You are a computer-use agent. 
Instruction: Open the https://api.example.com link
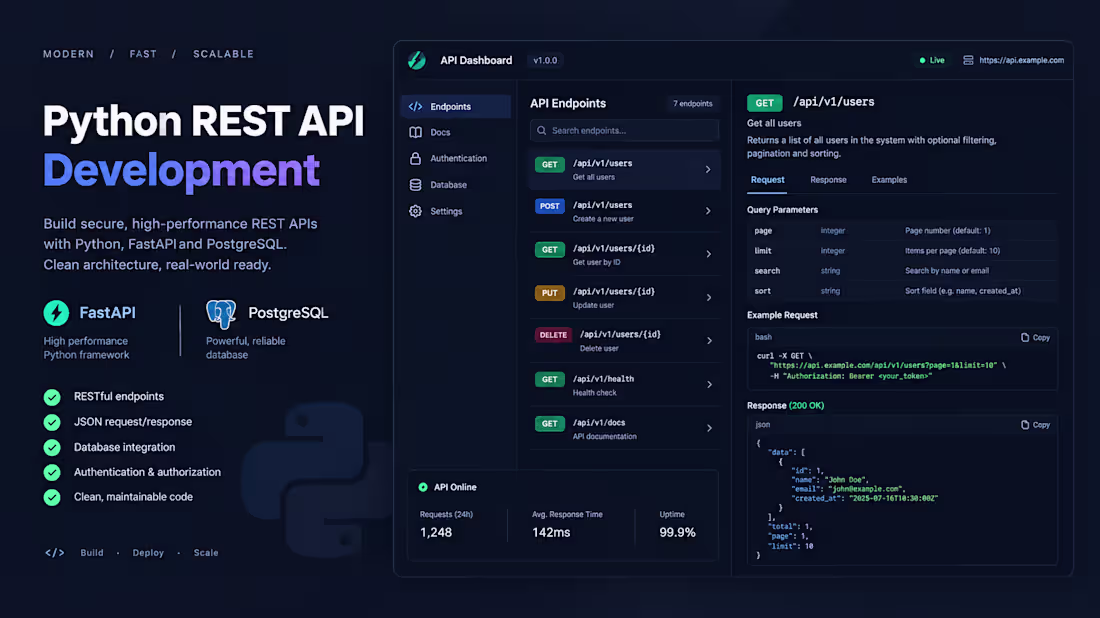(x=1021, y=60)
